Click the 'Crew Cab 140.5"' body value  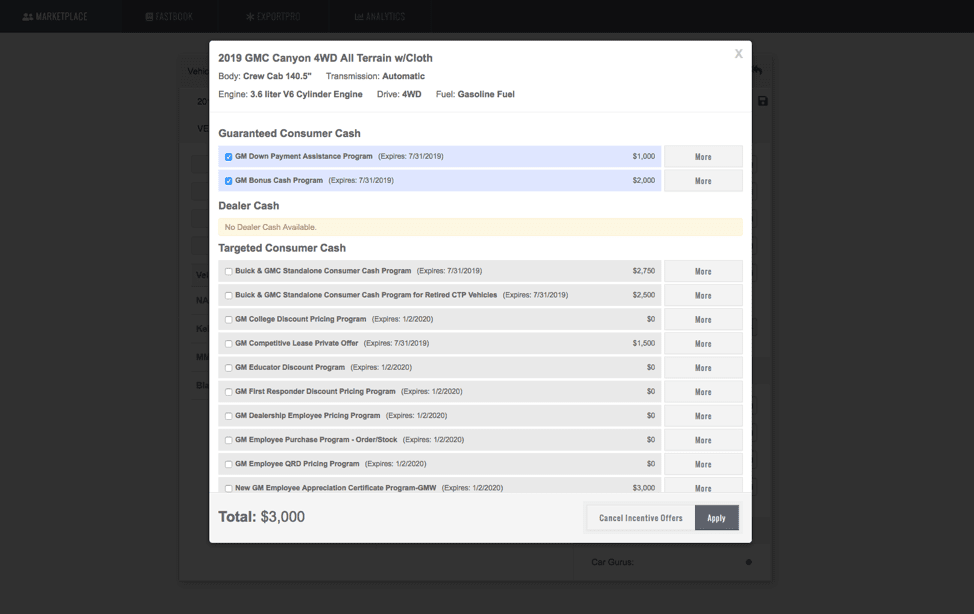click(x=277, y=76)
